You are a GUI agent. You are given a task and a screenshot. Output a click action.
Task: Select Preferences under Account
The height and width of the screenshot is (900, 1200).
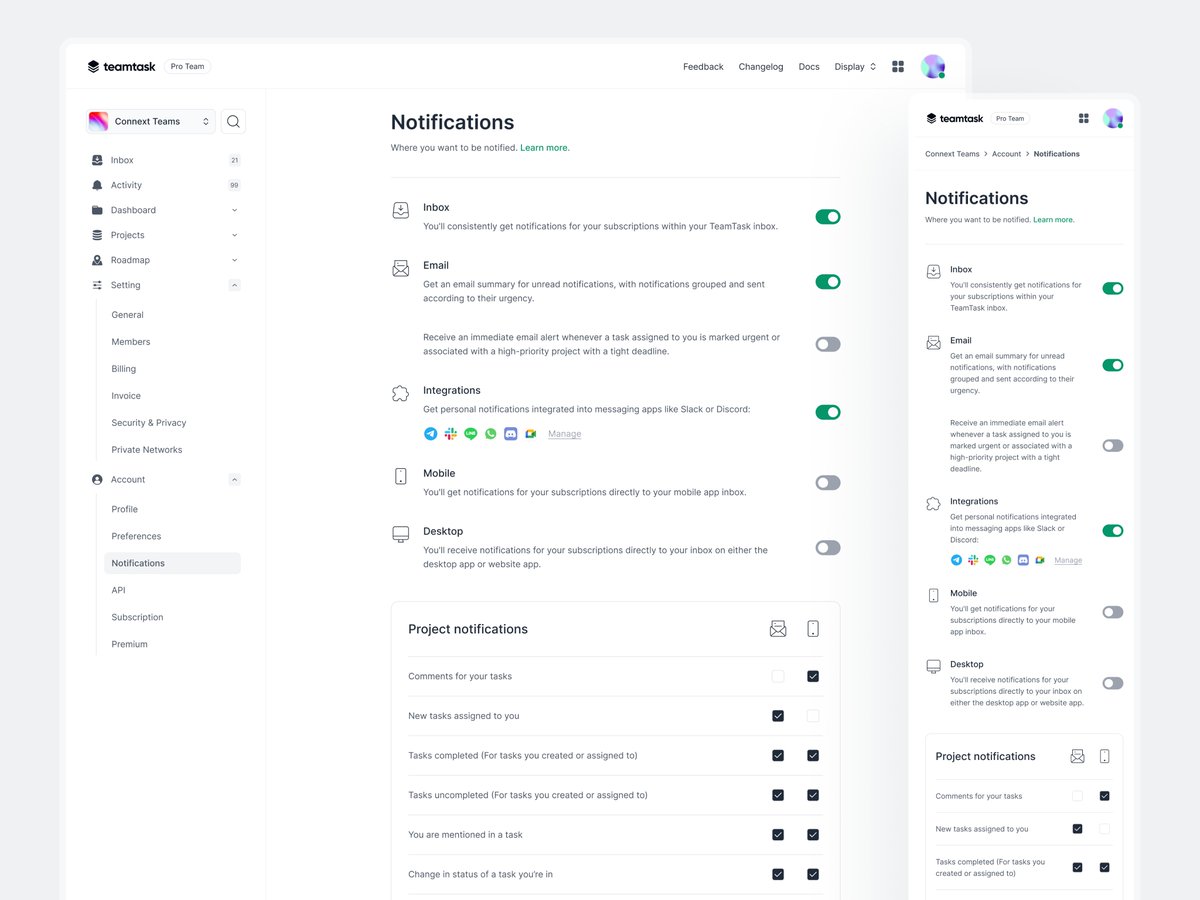136,536
